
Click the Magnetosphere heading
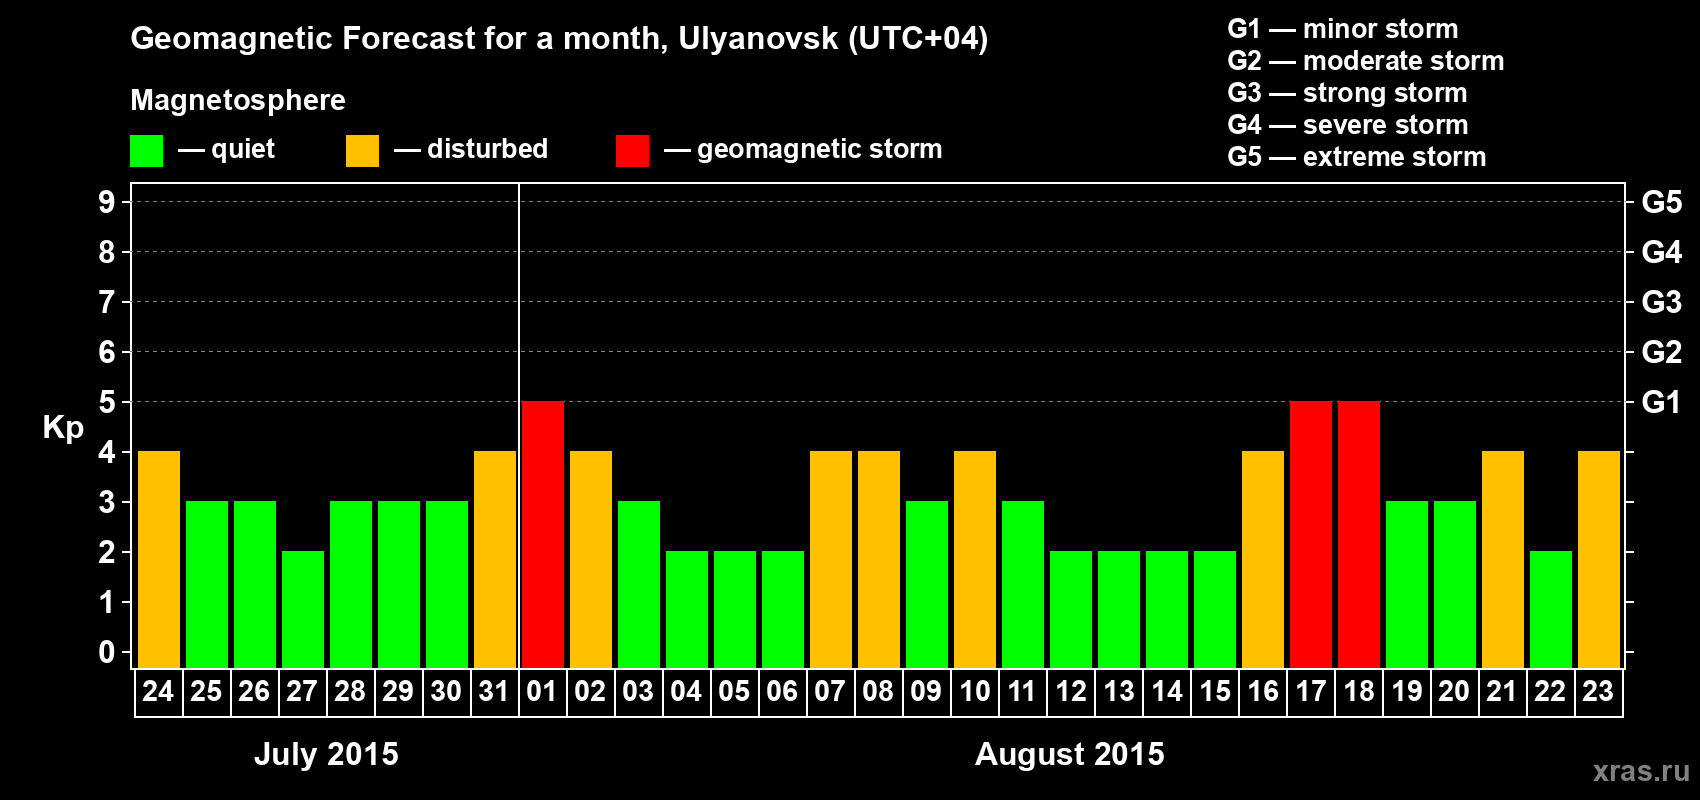[x=238, y=100]
